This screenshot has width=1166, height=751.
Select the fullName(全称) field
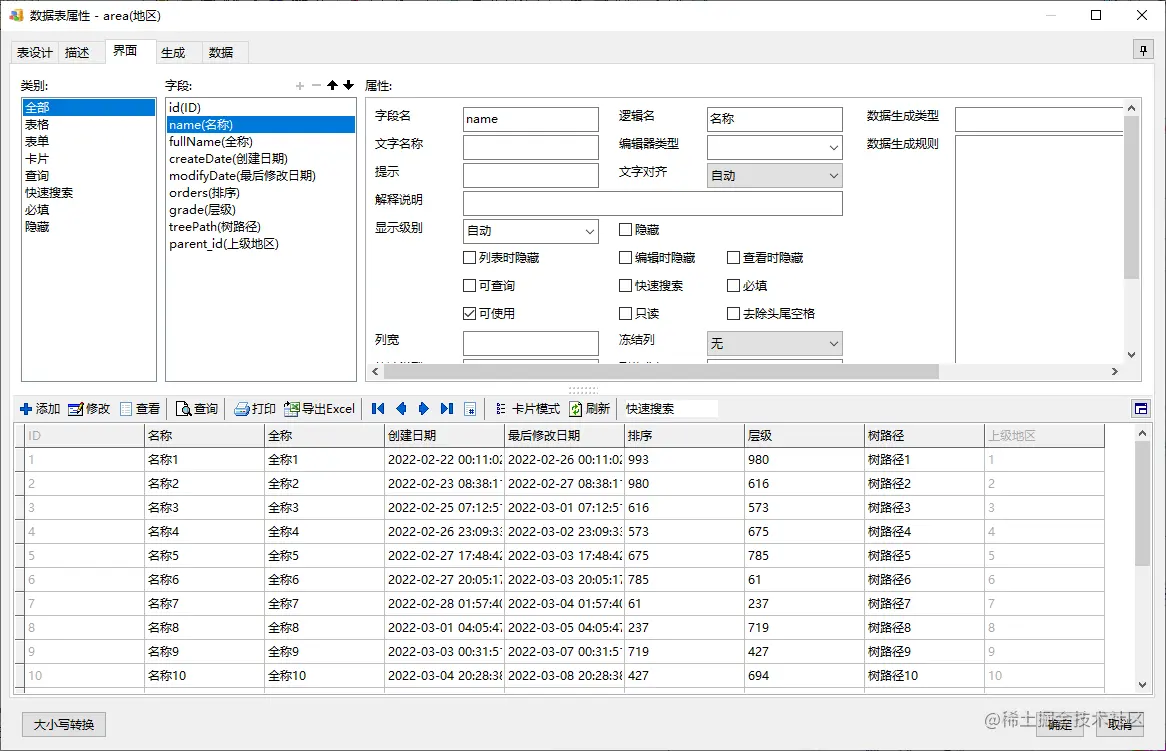(x=260, y=141)
